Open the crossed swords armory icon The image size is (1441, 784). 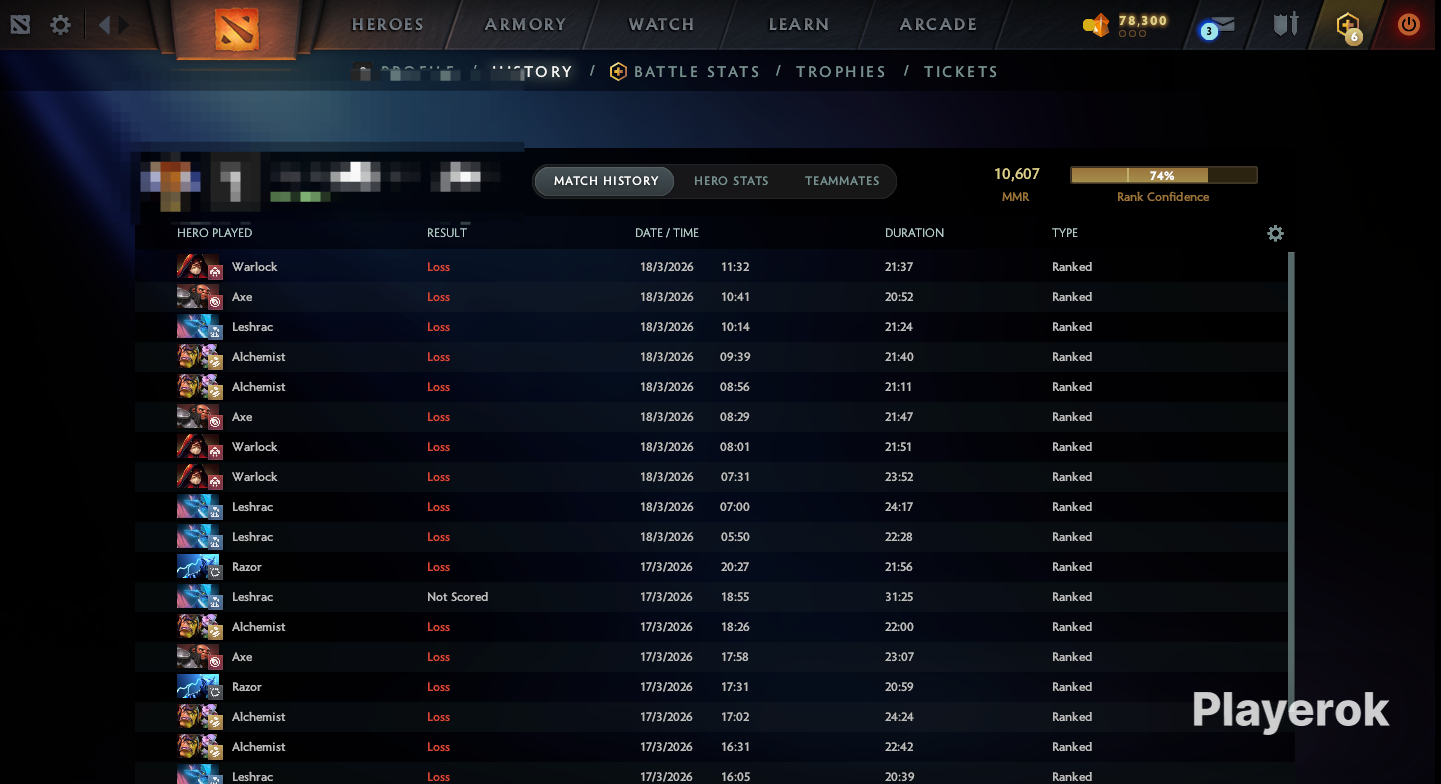point(1285,25)
